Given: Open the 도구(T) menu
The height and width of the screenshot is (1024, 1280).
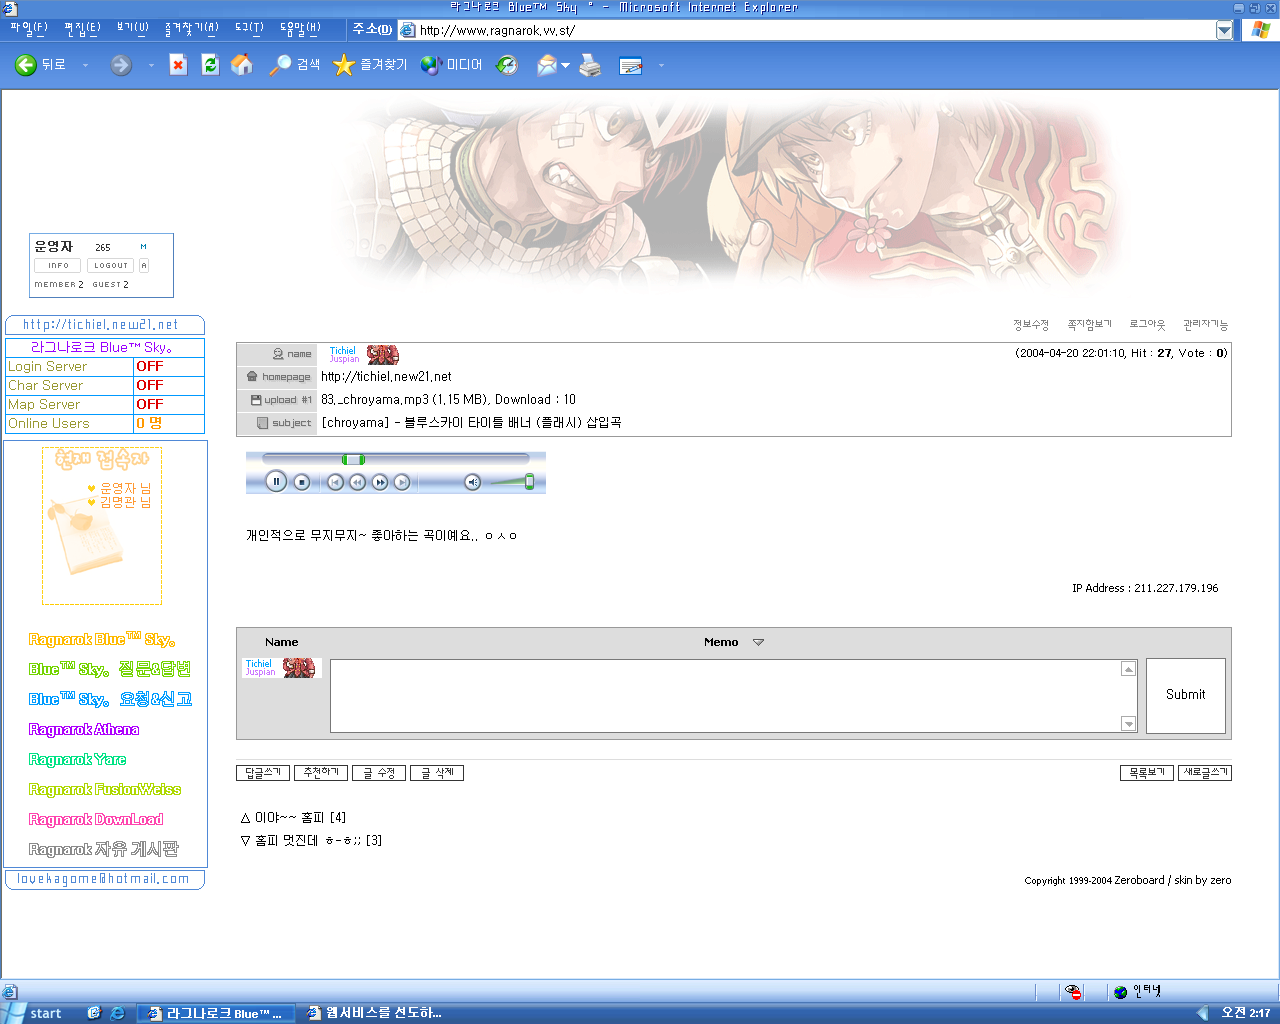Looking at the screenshot, I should pos(249,29).
